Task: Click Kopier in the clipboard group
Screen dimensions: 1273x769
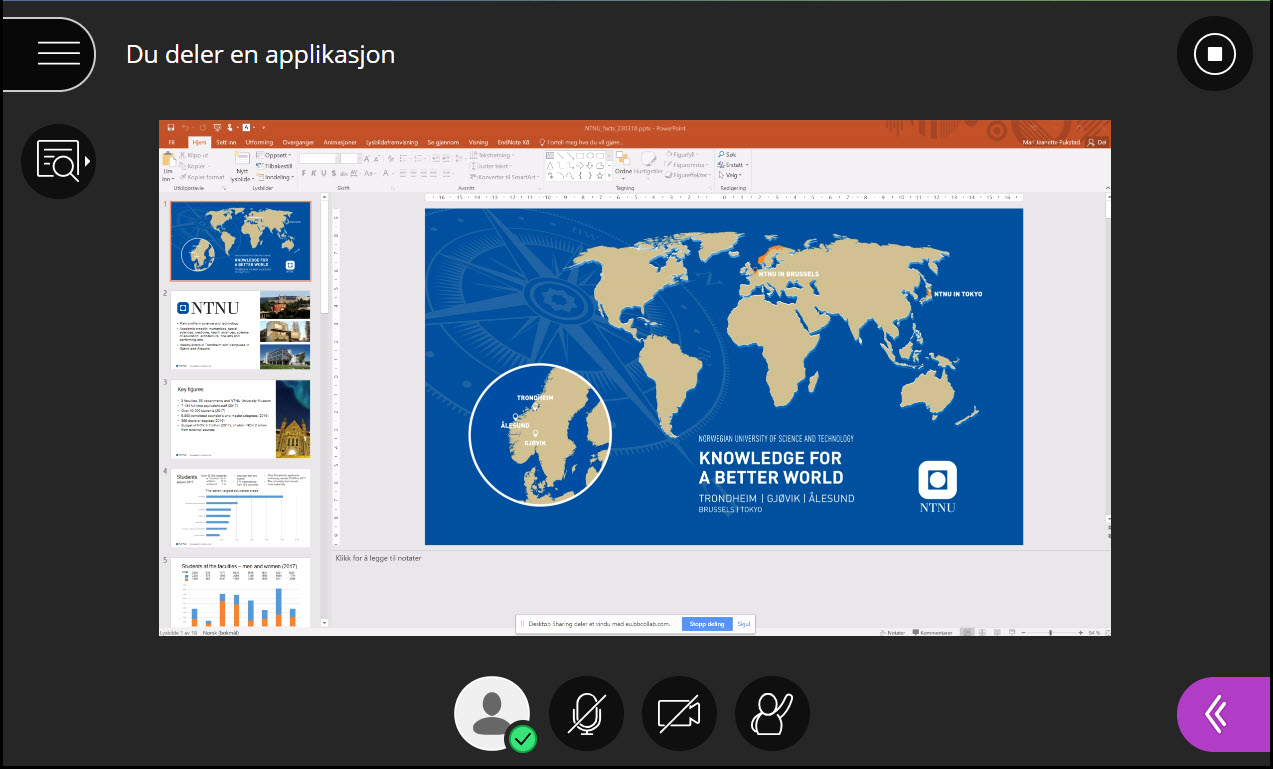Action: [x=193, y=166]
